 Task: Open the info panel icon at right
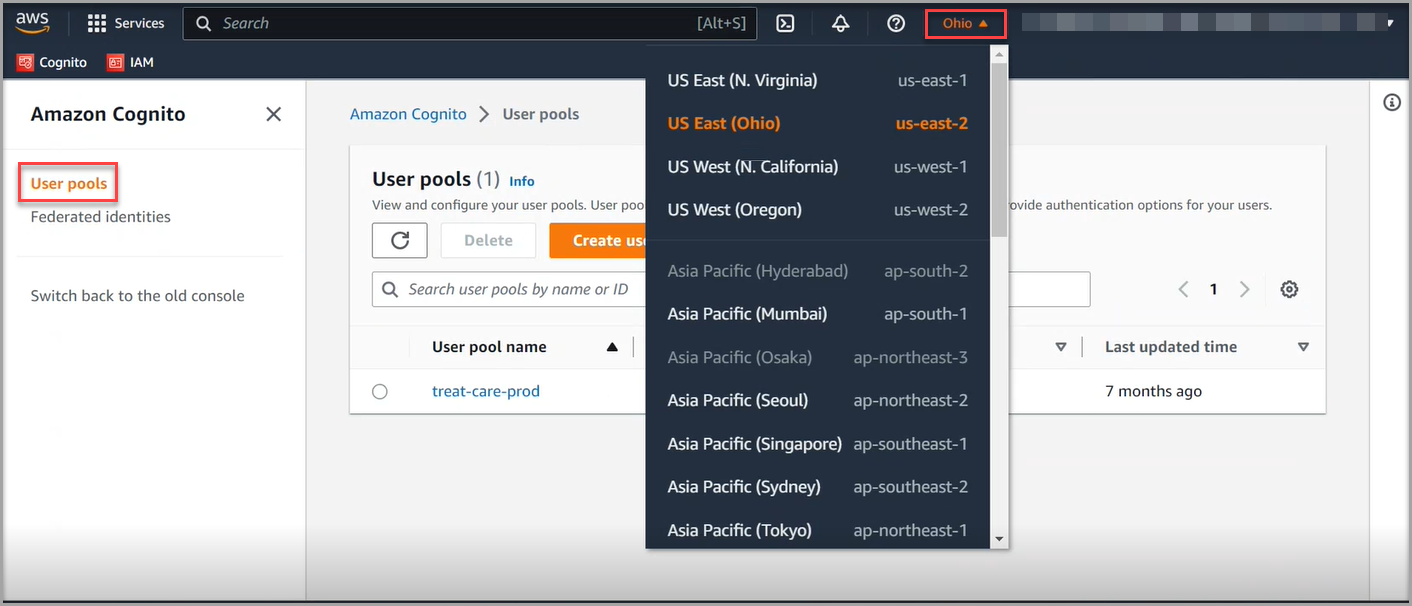pos(1391,103)
